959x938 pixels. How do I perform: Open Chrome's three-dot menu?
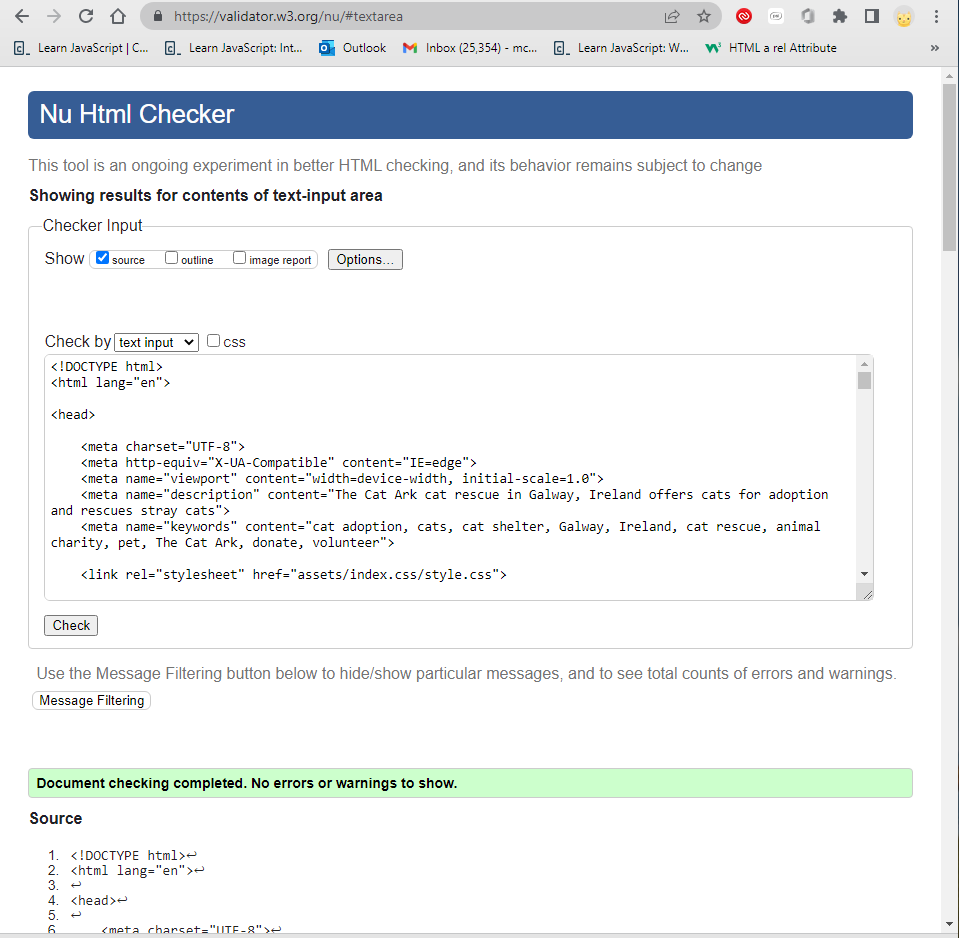(936, 17)
